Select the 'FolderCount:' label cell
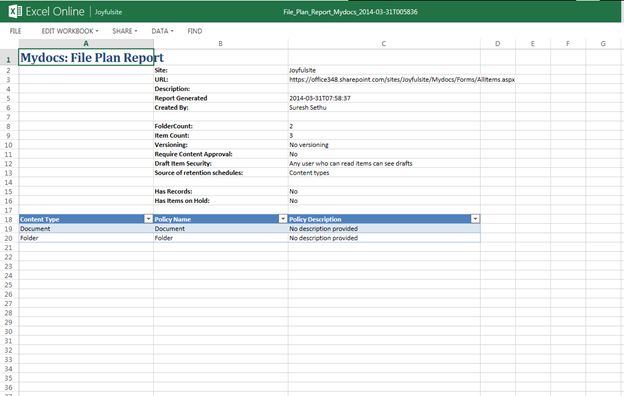This screenshot has width=624, height=396. click(x=221, y=126)
